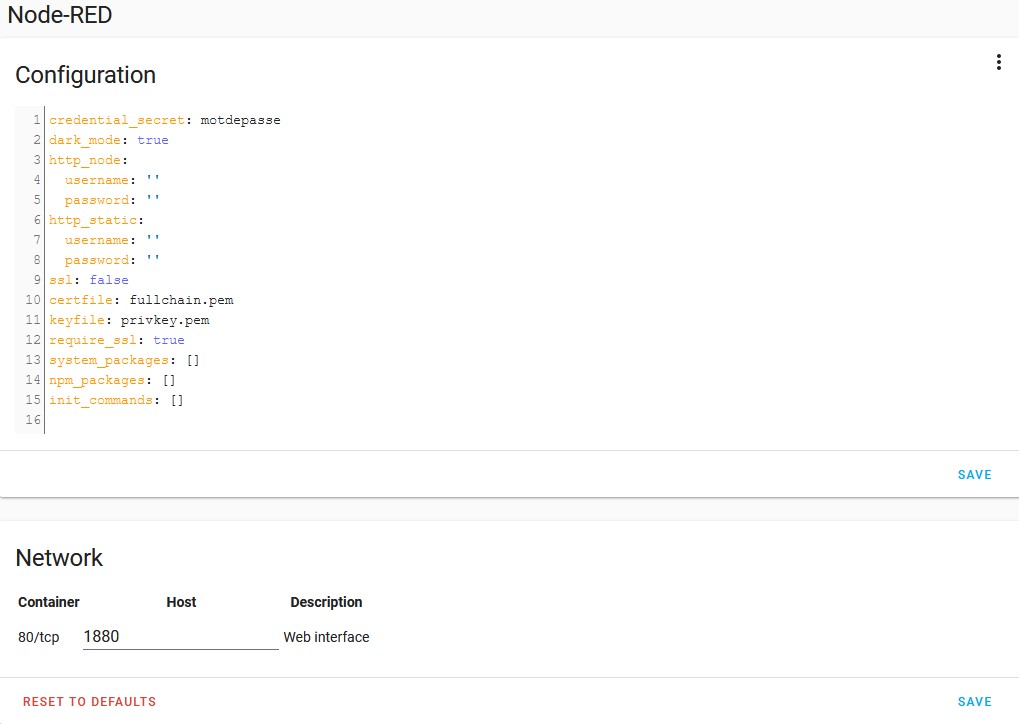1019x724 pixels.
Task: Click the username line under http_static
Action: click(112, 240)
